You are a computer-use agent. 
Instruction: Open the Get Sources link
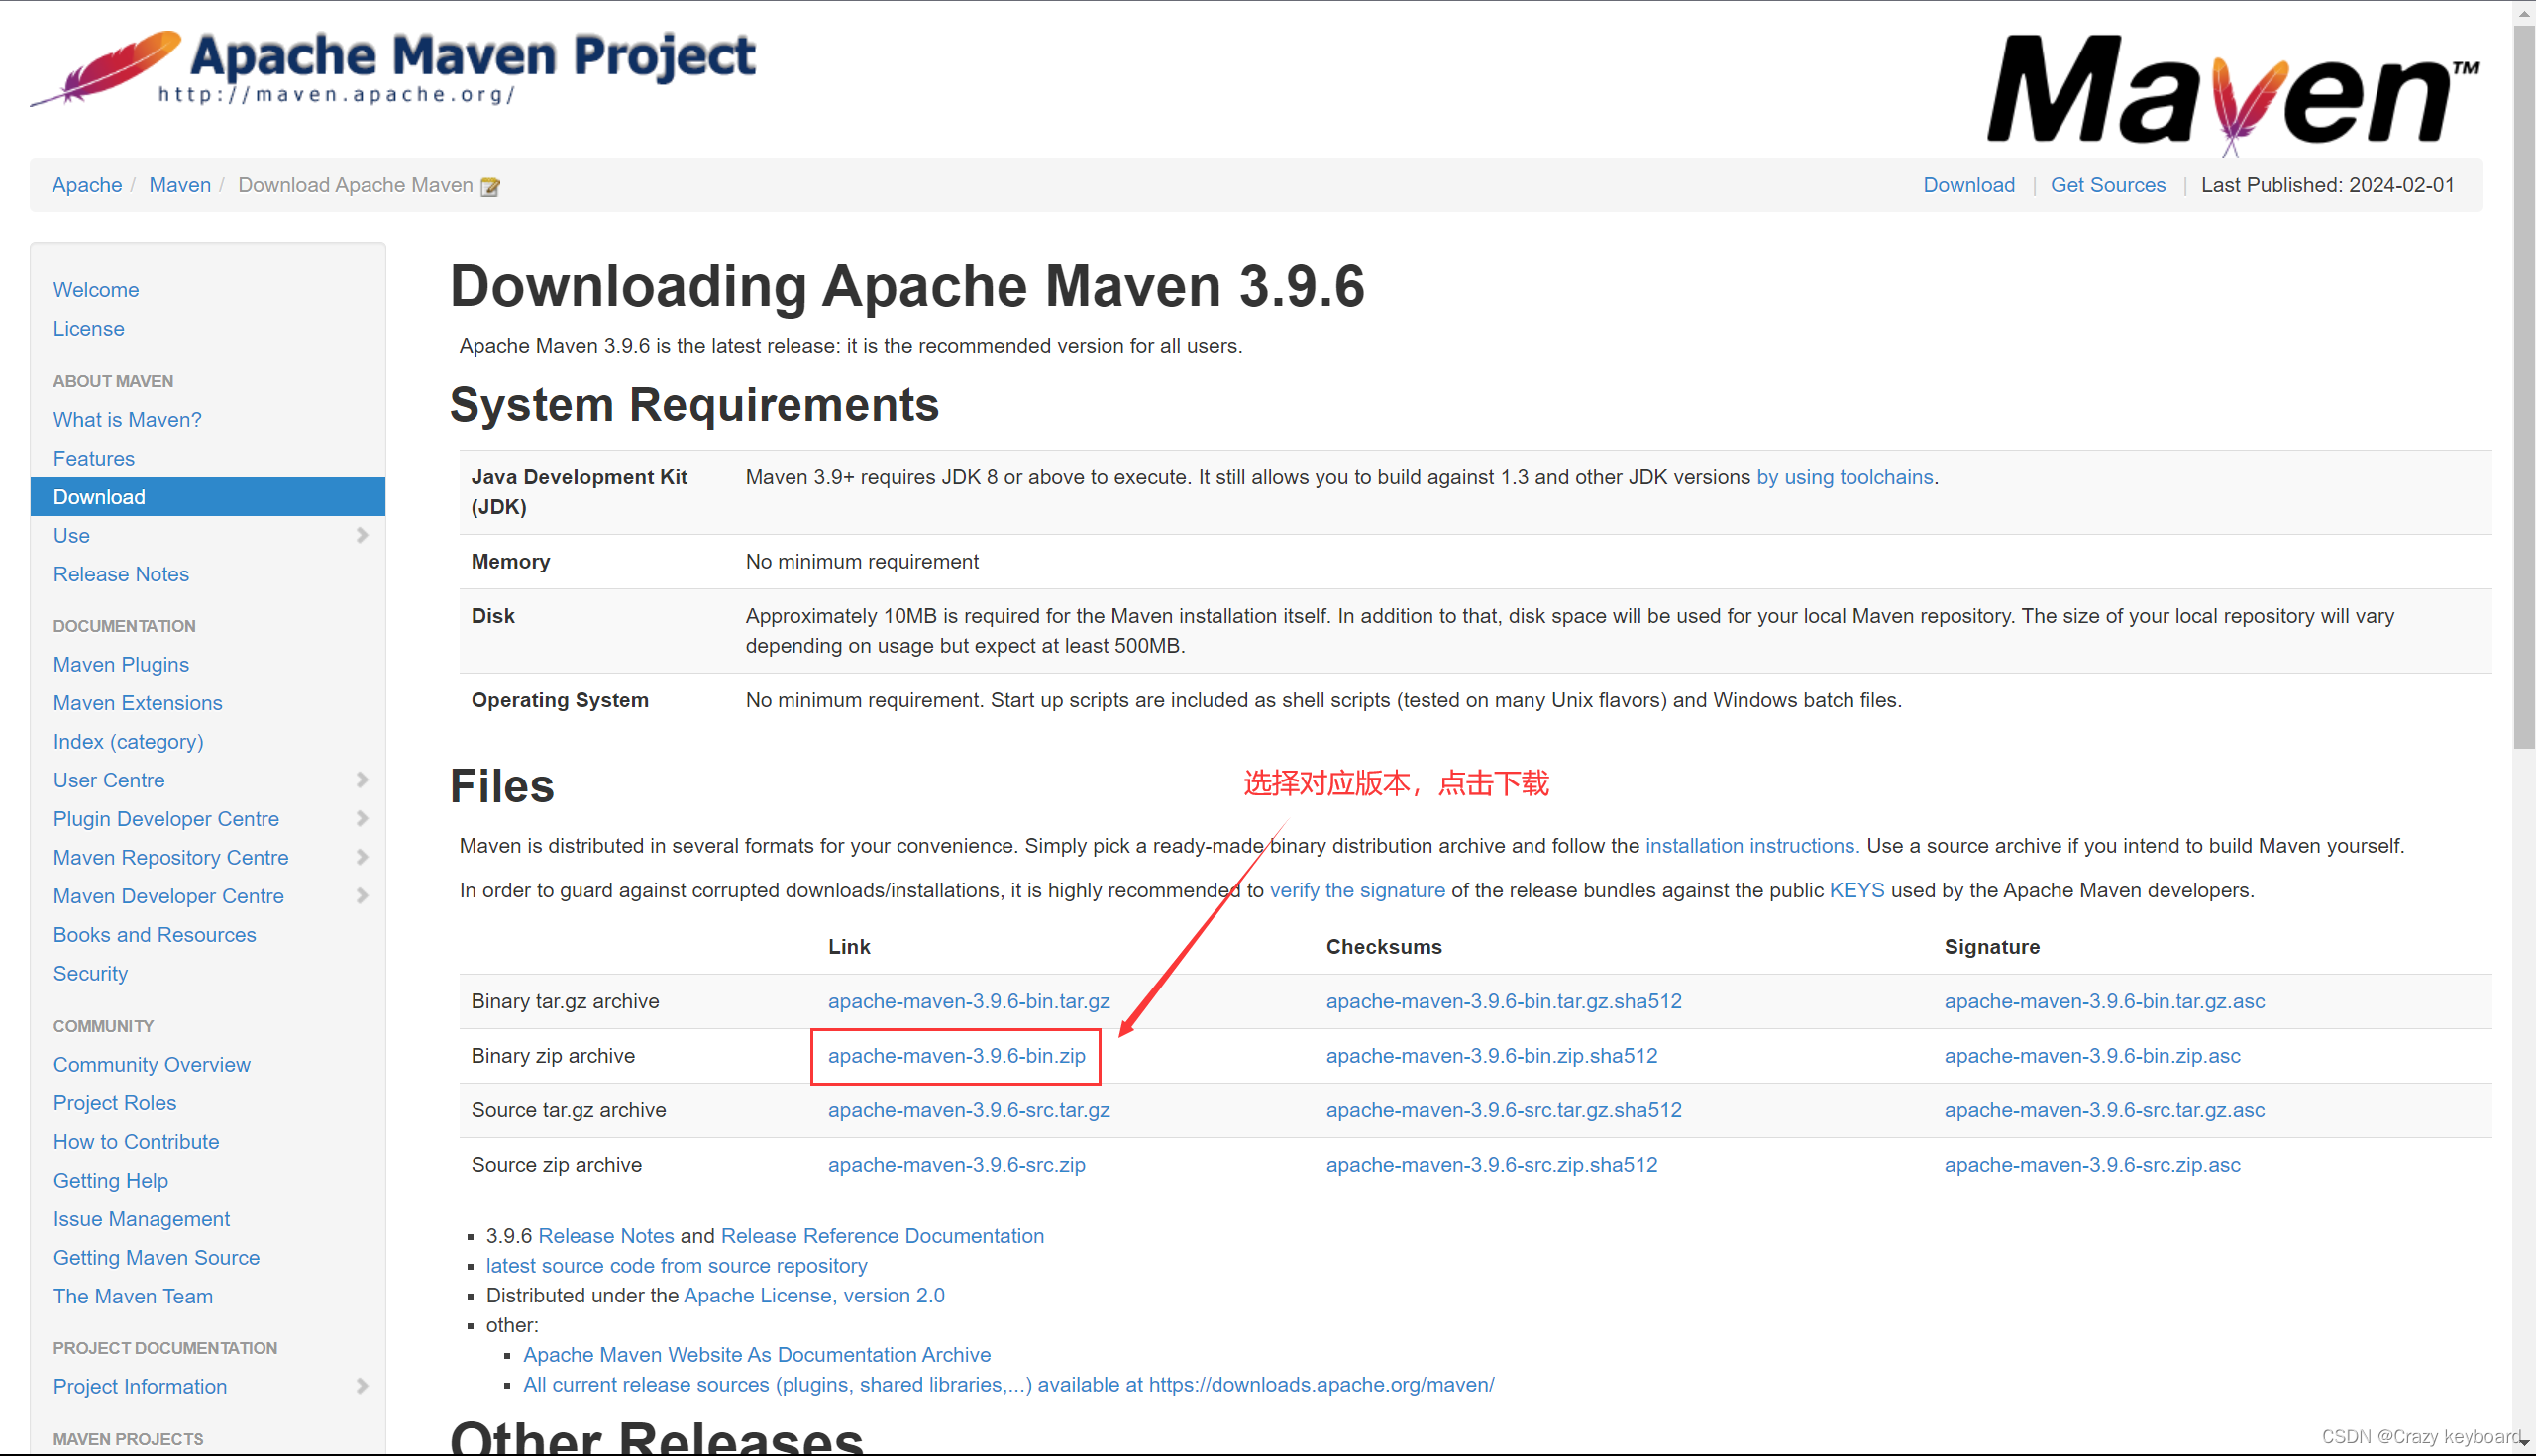click(2108, 185)
